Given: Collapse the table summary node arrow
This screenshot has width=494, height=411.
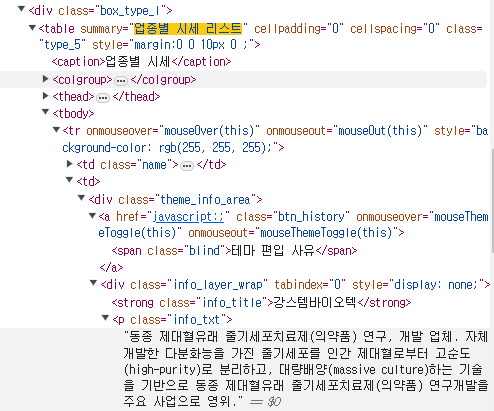Looking at the screenshot, I should [x=32, y=28].
